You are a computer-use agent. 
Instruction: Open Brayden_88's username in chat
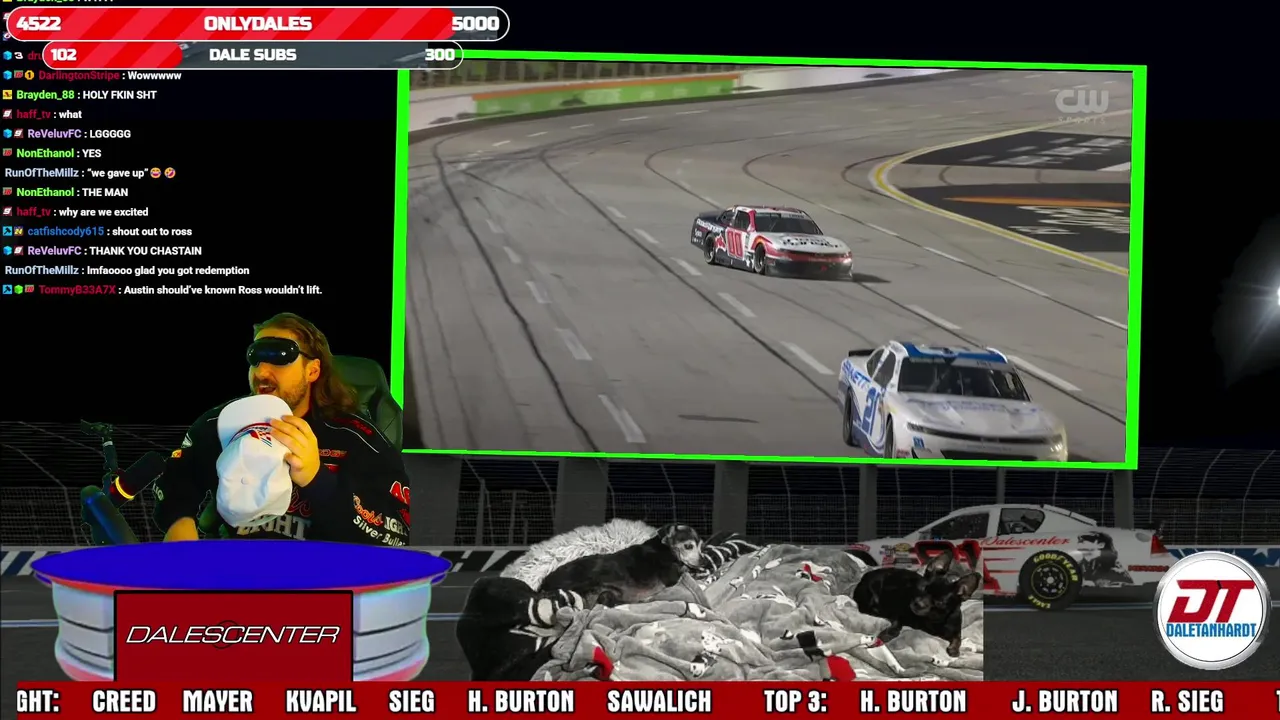[x=45, y=95]
